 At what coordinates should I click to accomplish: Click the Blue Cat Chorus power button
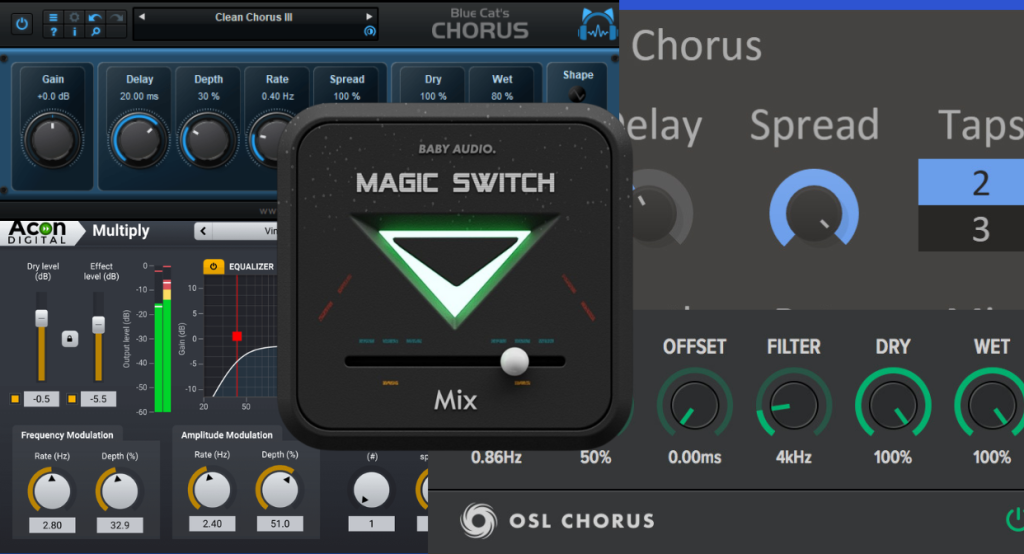[x=22, y=23]
